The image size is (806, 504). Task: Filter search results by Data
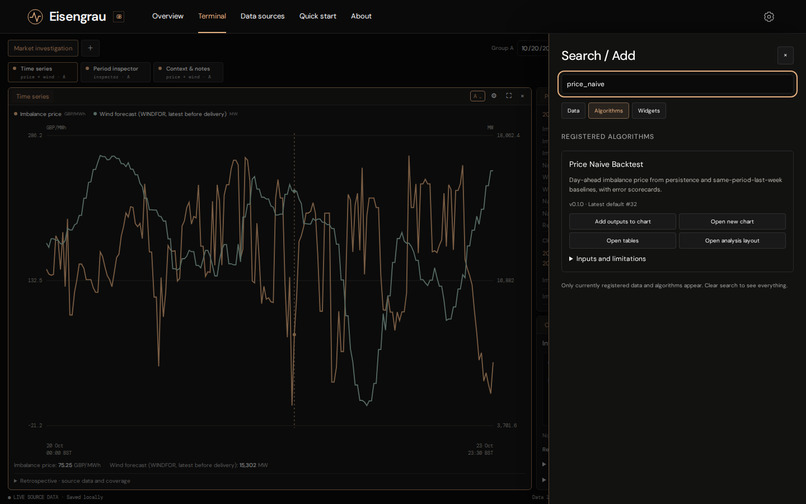coord(573,111)
